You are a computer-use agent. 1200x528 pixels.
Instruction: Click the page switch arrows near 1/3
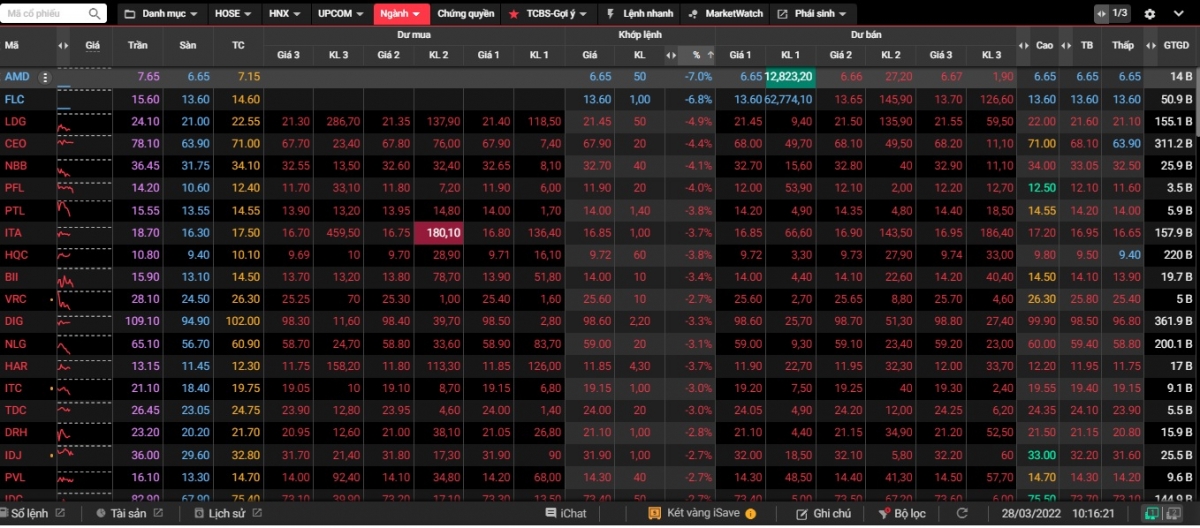pyautogui.click(x=1101, y=14)
